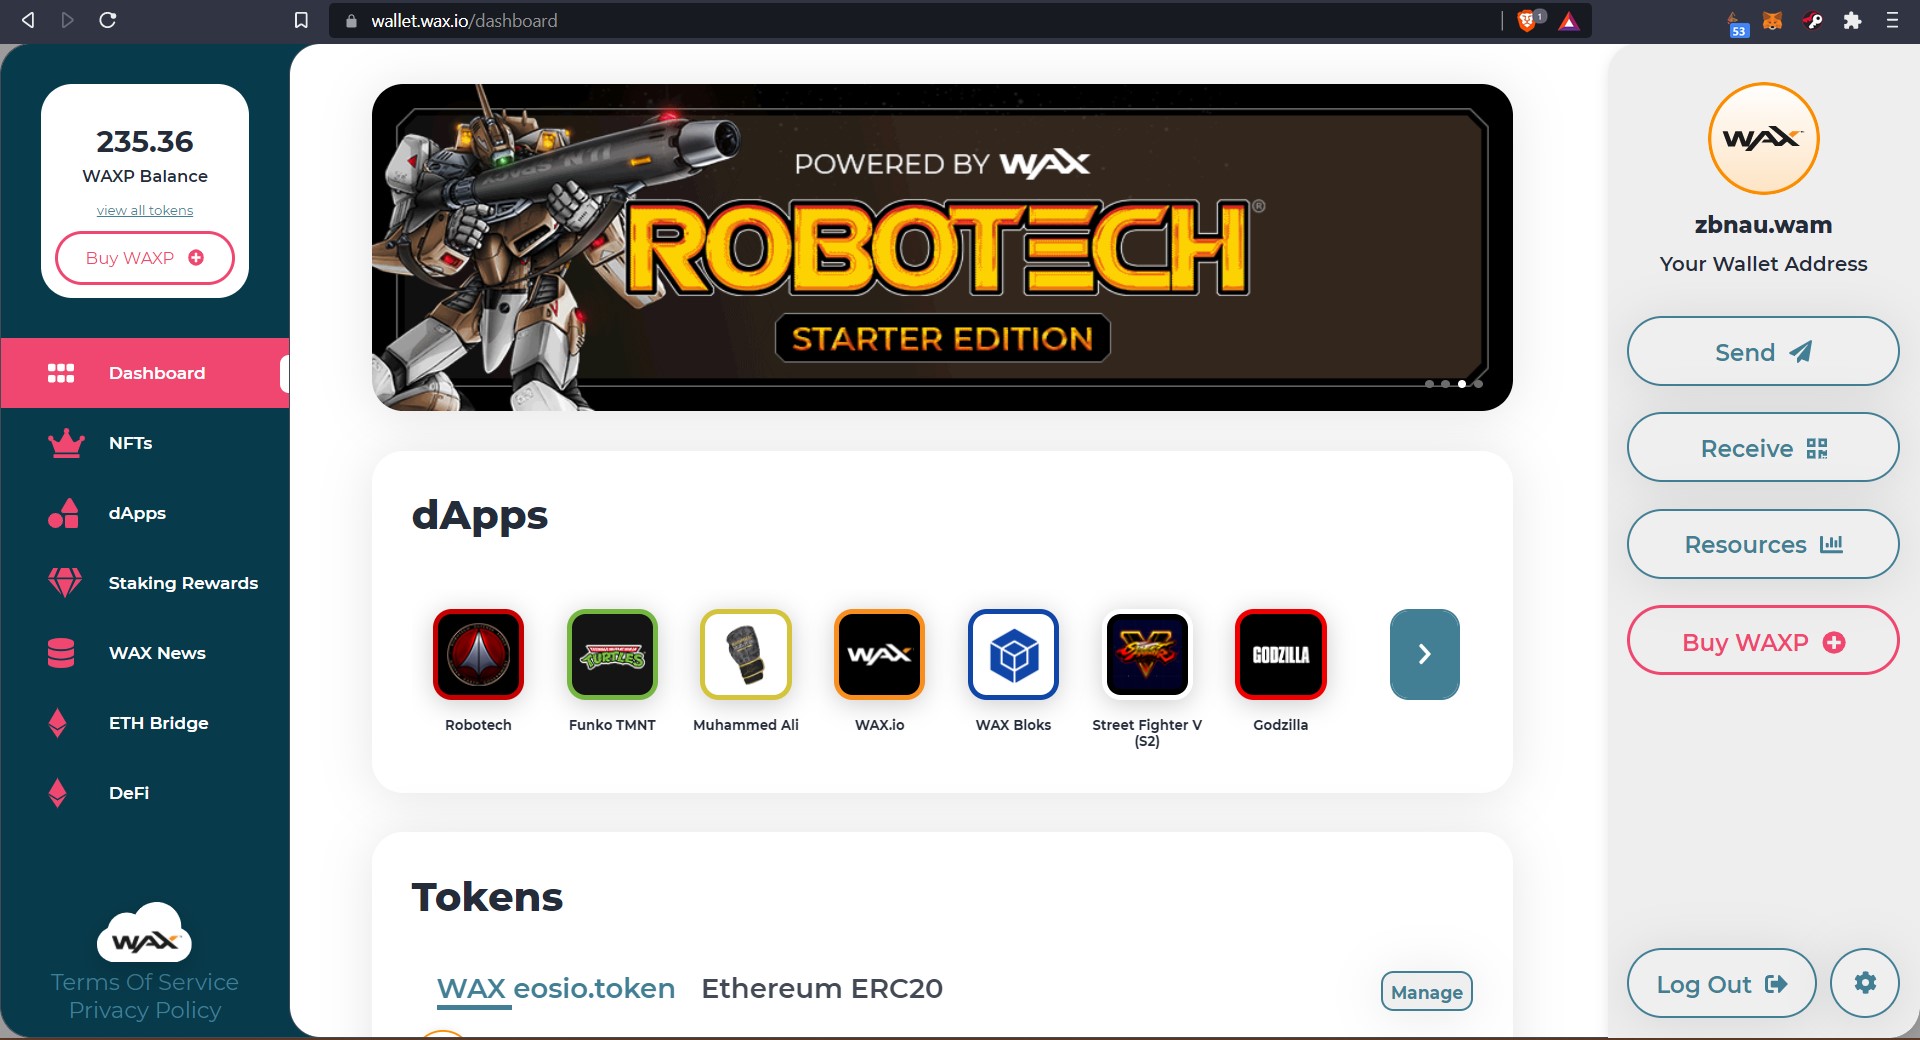The image size is (1920, 1040).
Task: Click Buy WAXP in right panel
Action: click(x=1763, y=640)
